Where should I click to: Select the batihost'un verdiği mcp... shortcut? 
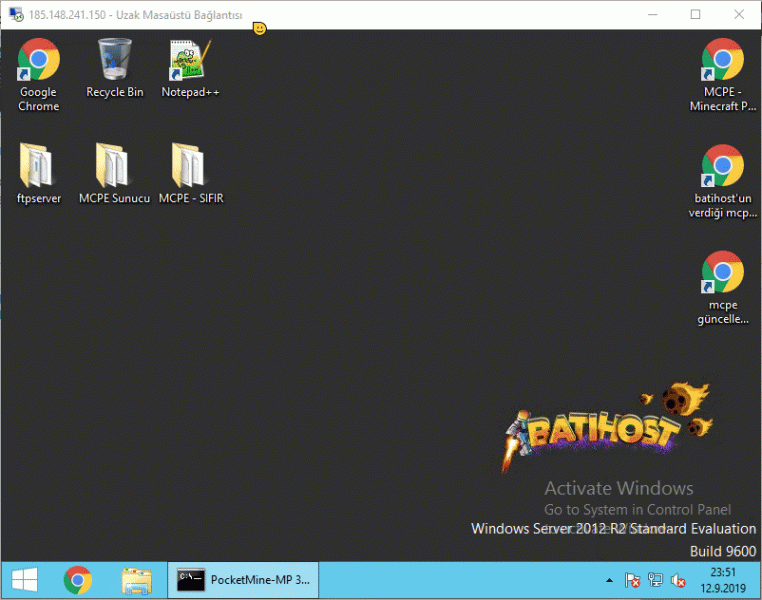pyautogui.click(x=723, y=181)
